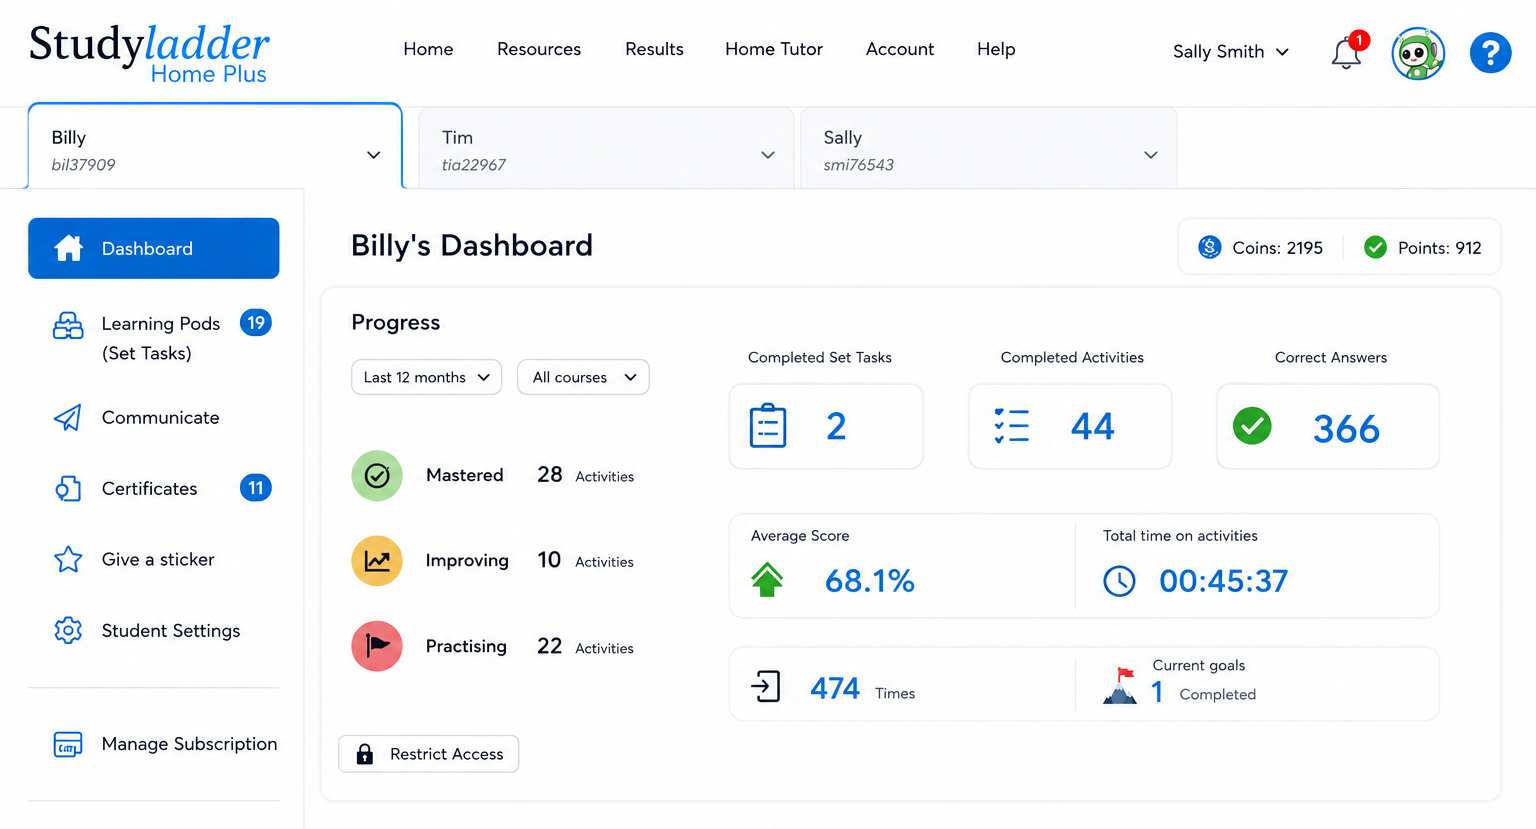Open the Help menu

[996, 49]
